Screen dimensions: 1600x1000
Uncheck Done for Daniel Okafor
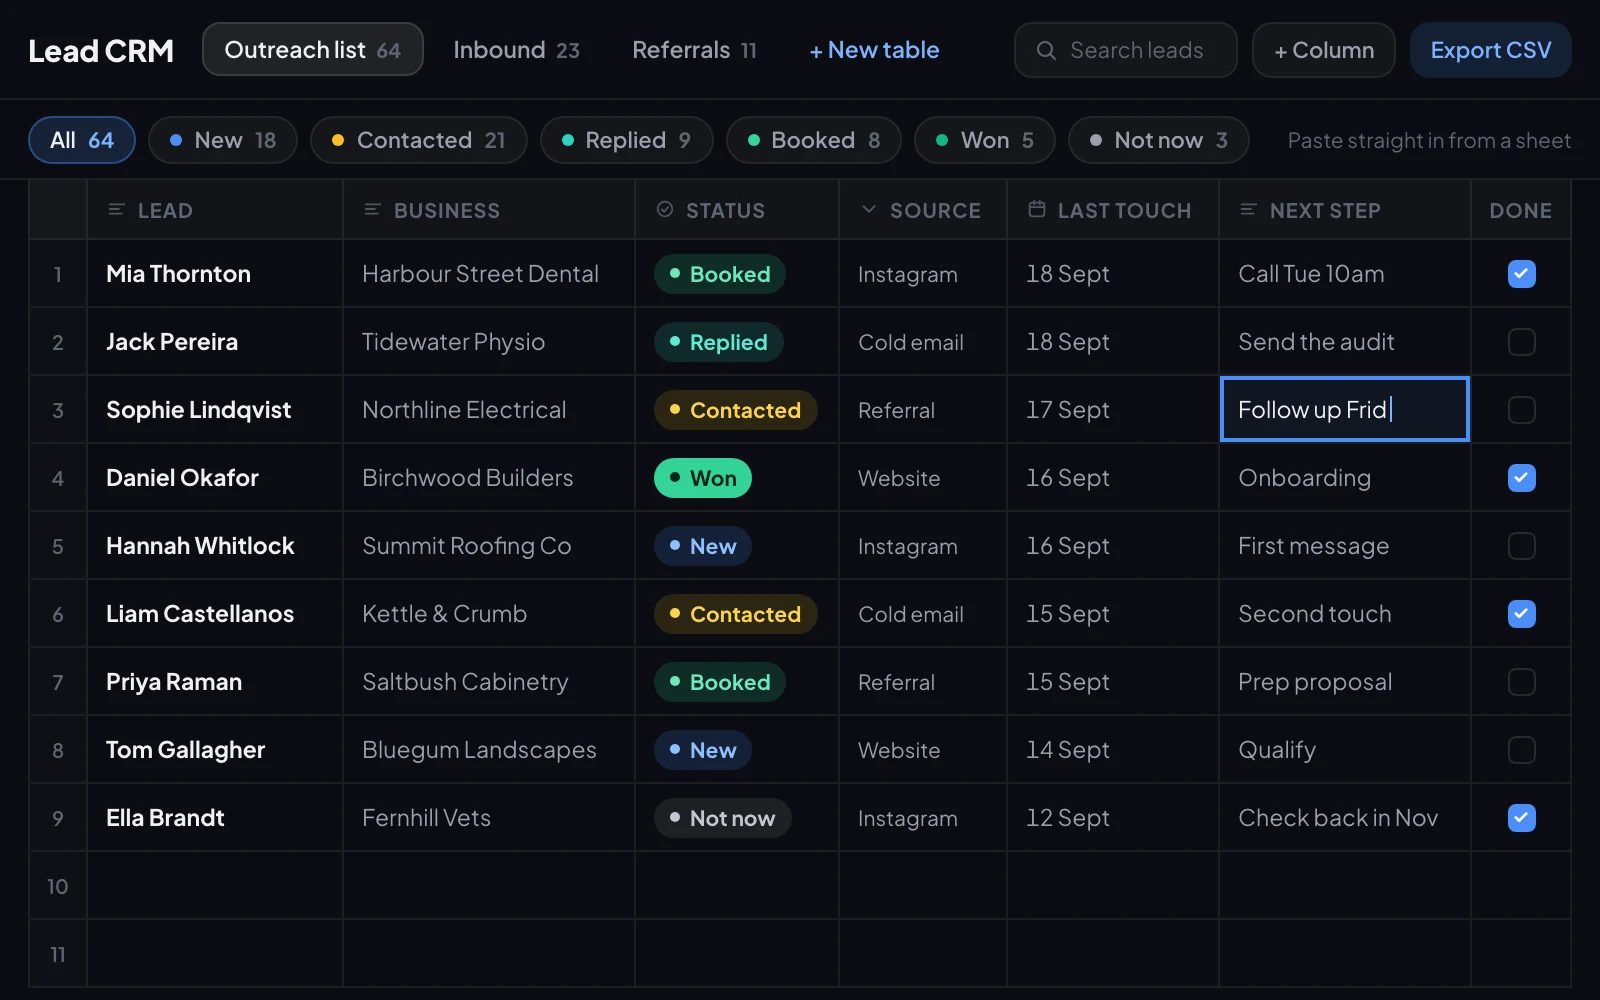click(1521, 478)
